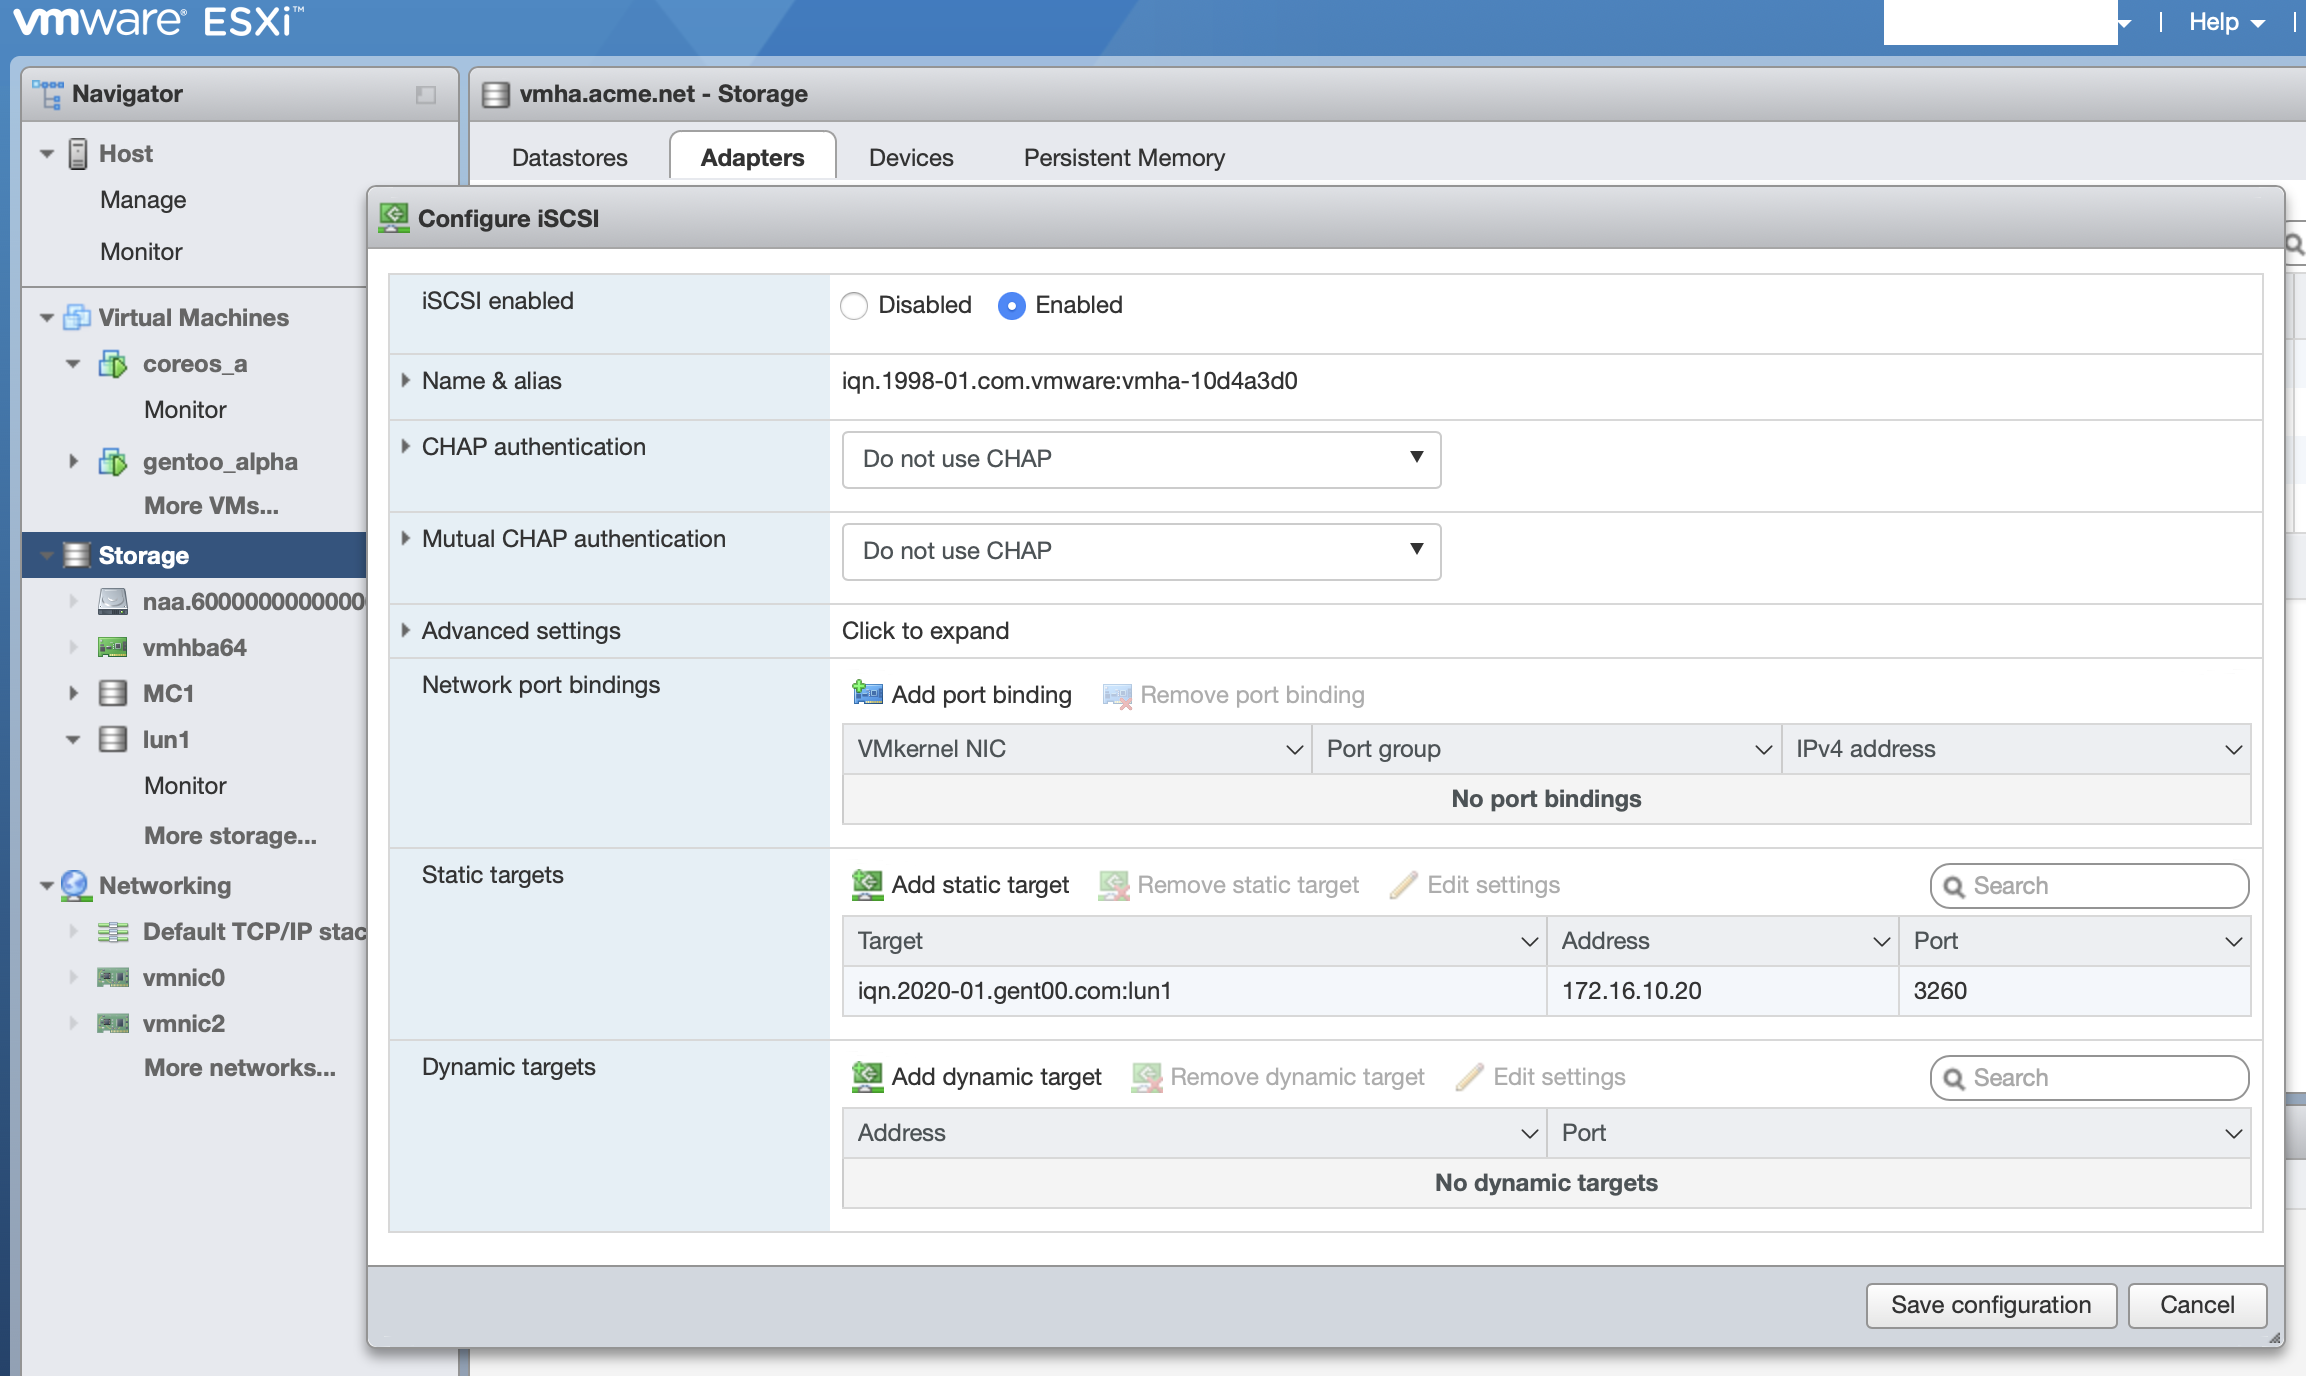Screen dimensions: 2306x1376
Task: Switch to the Devices tab
Action: pos(911,158)
